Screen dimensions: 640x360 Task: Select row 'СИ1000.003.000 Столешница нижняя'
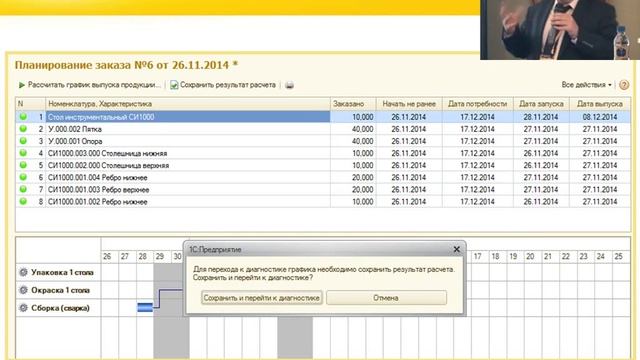coord(323,153)
